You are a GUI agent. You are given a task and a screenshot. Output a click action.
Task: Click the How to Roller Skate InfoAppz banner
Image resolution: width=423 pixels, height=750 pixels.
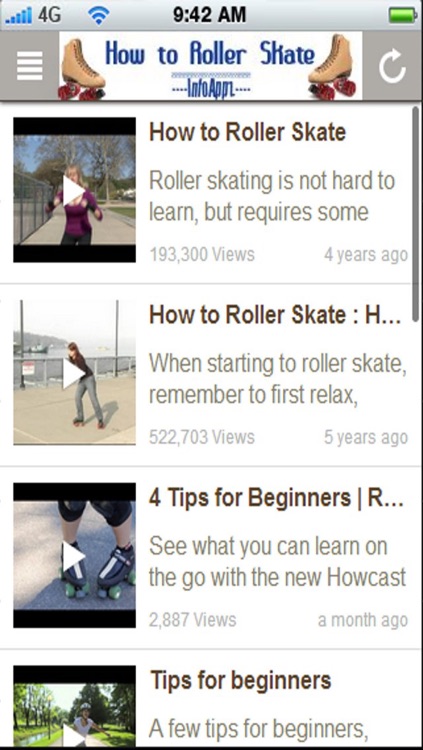click(x=211, y=66)
